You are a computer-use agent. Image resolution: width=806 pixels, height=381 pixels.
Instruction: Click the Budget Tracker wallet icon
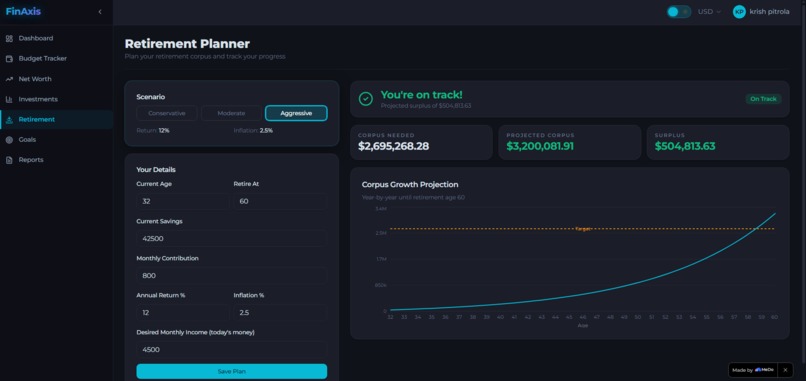pos(9,59)
